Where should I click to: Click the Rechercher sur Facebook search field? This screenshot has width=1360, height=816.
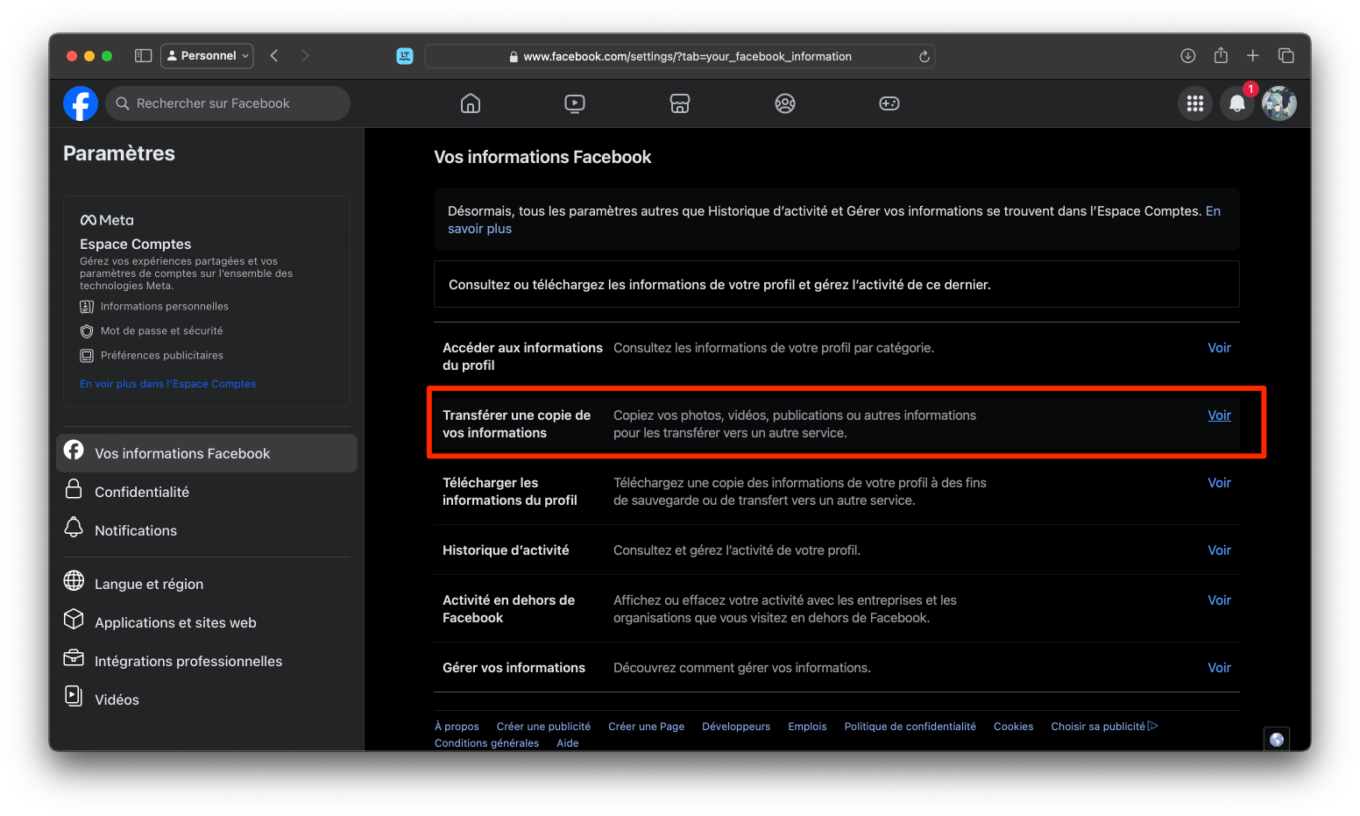click(x=228, y=103)
